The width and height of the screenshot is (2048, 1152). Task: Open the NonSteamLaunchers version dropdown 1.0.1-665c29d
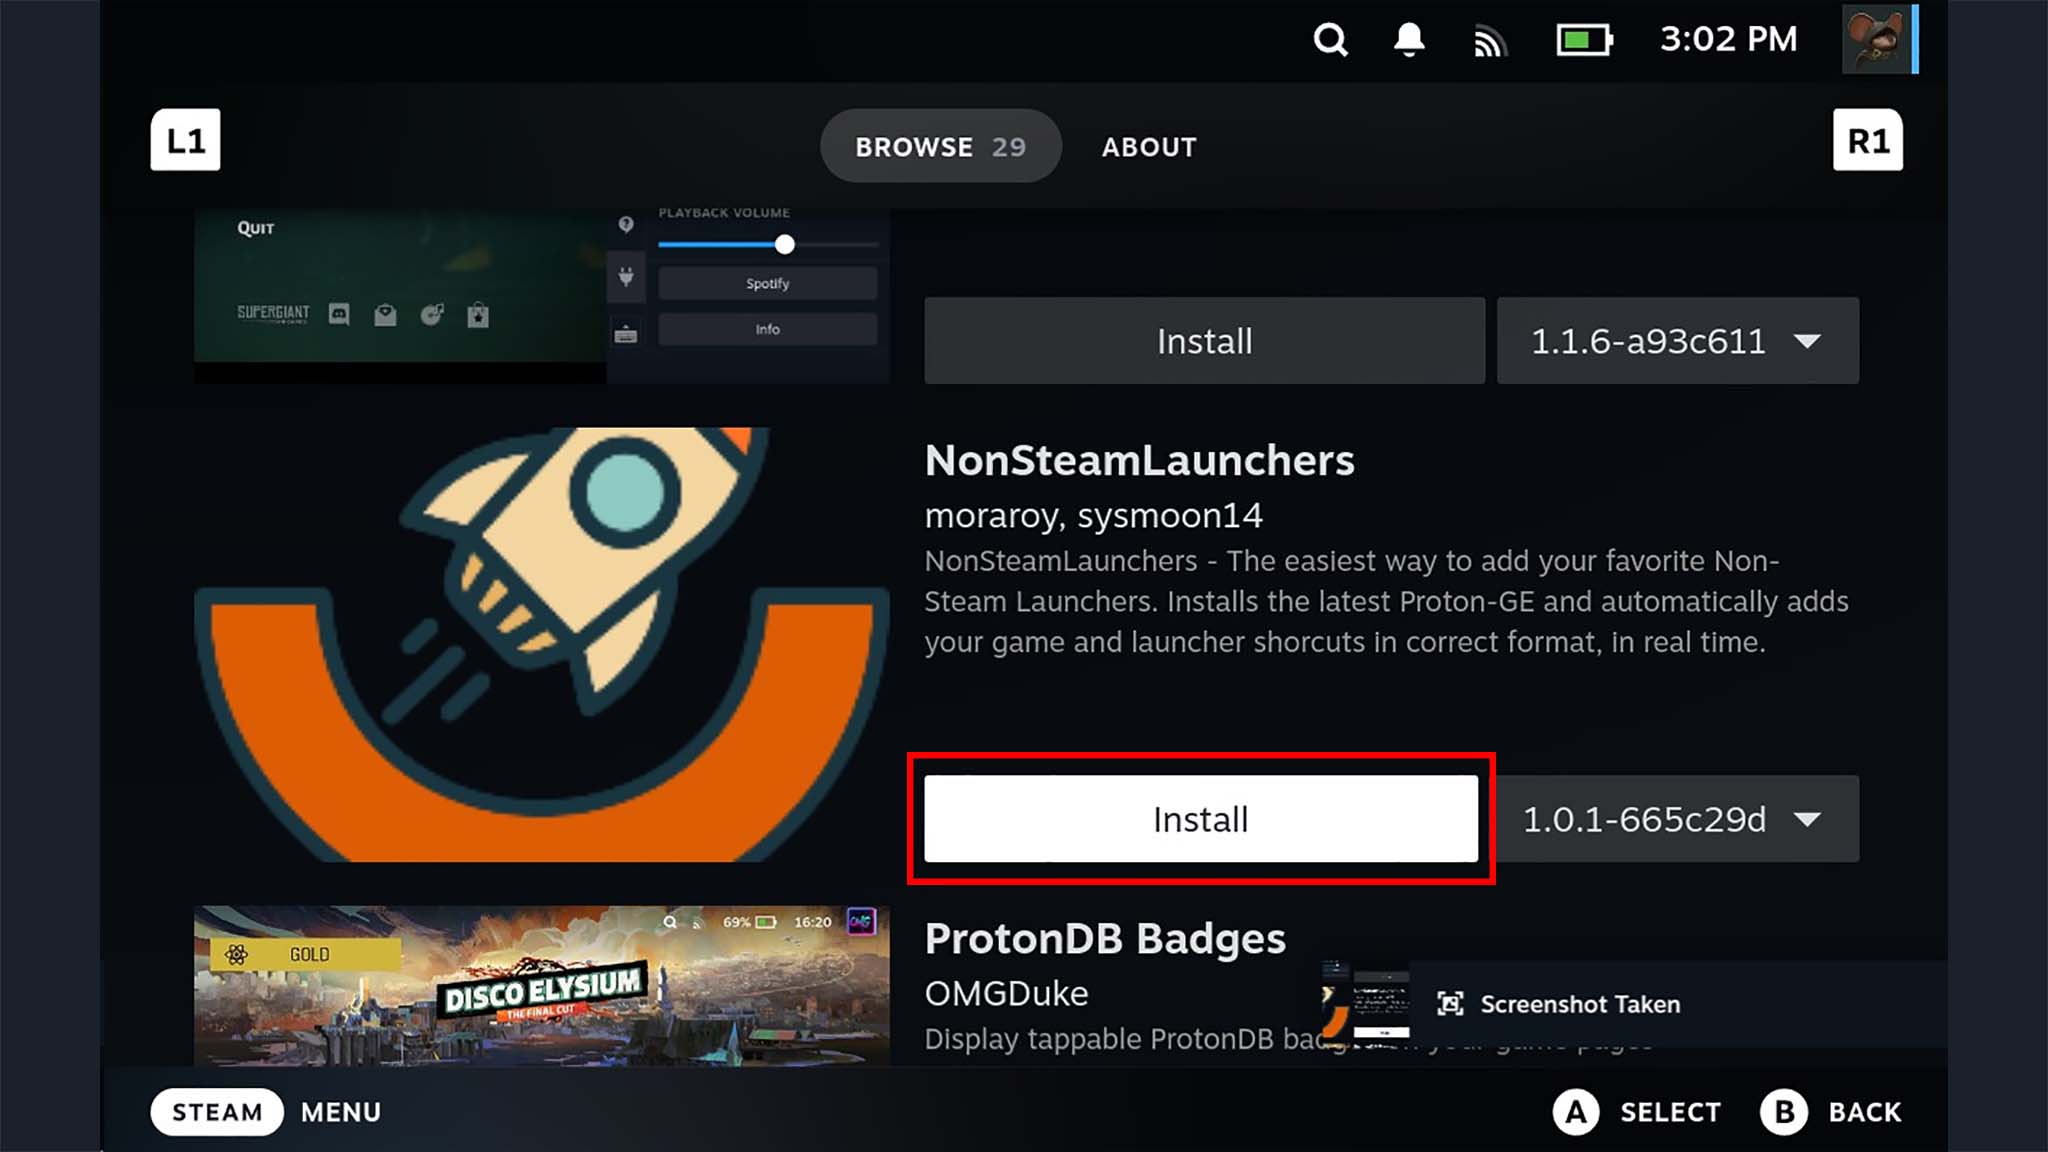(x=1676, y=819)
